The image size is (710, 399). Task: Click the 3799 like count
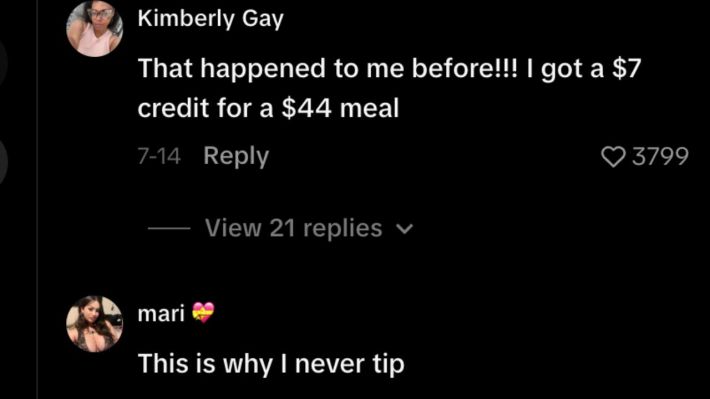(660, 157)
